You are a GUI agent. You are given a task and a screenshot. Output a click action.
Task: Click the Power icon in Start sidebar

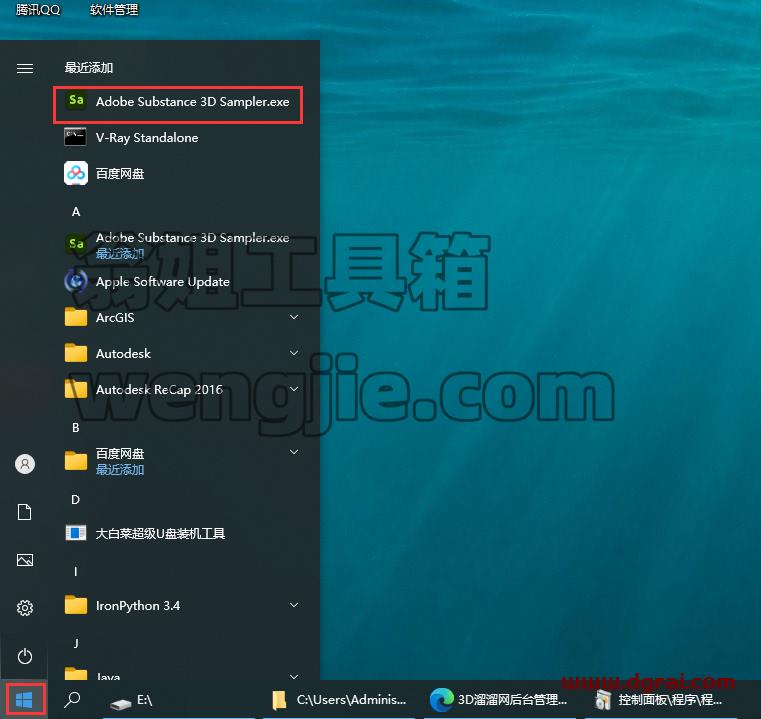[25, 656]
